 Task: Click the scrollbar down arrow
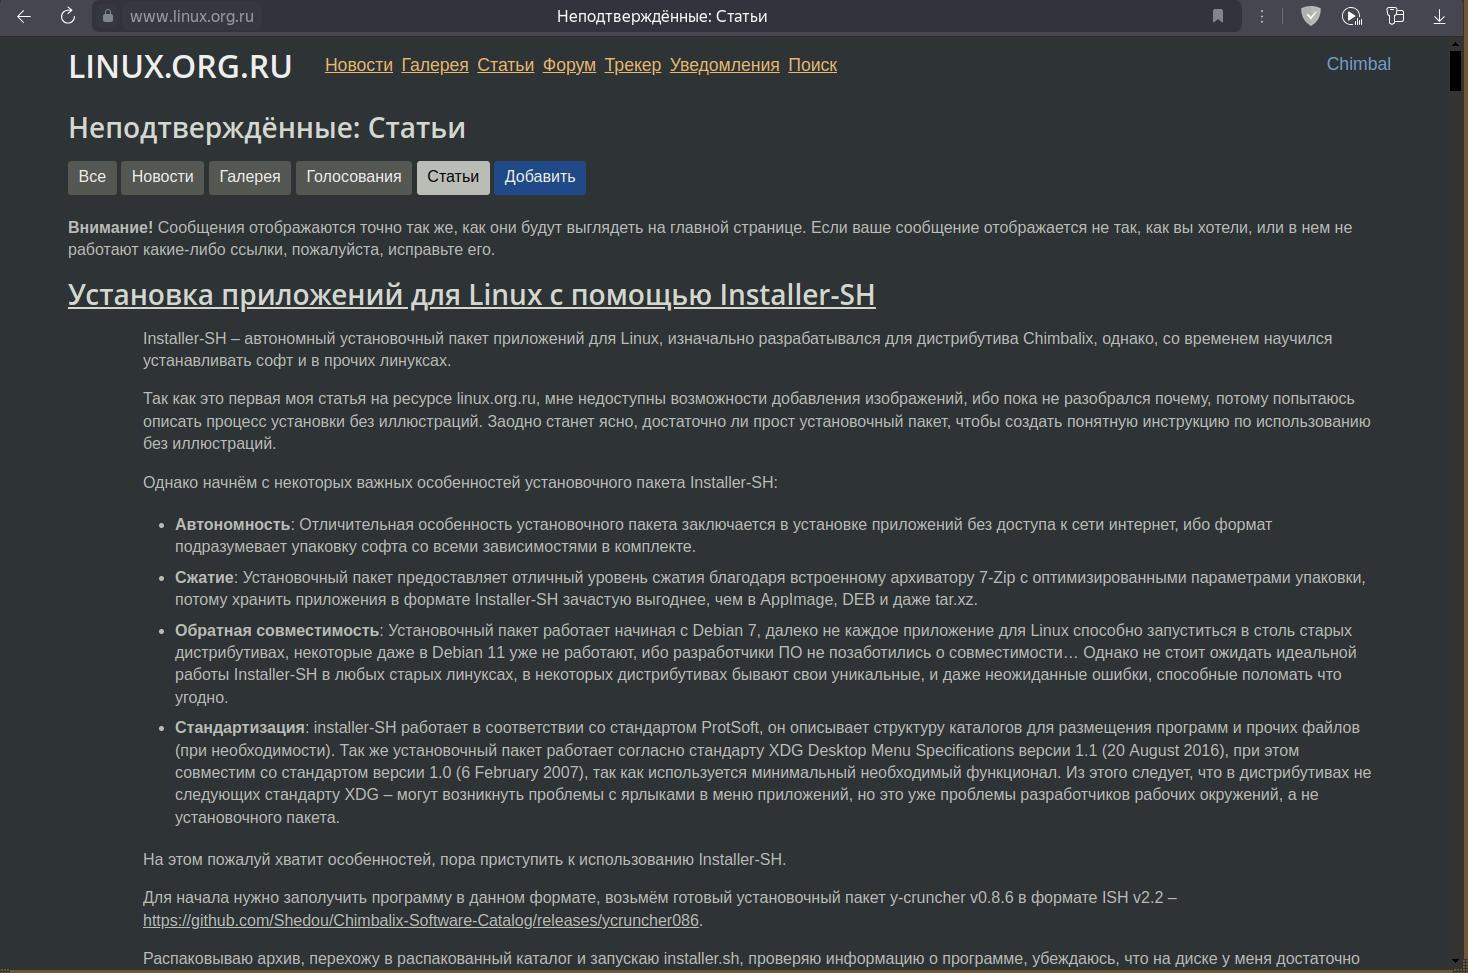pyautogui.click(x=1455, y=961)
